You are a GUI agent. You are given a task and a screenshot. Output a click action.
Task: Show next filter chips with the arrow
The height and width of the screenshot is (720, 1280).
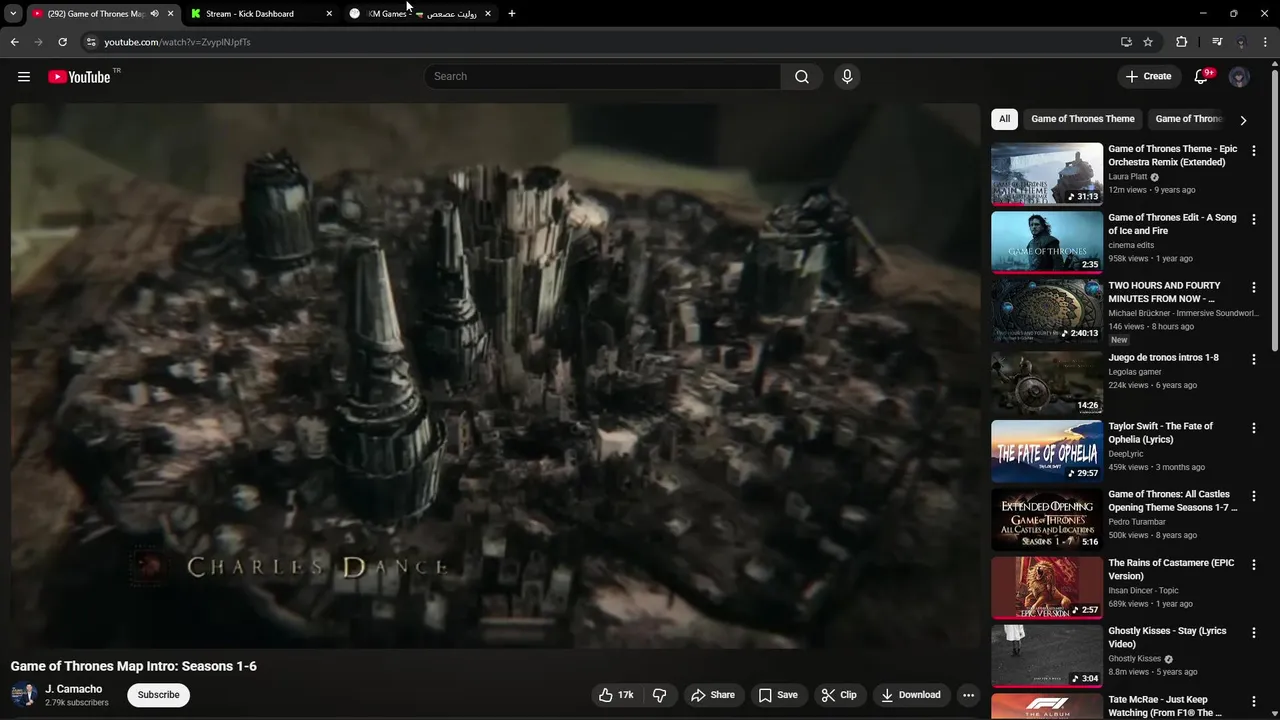[1243, 120]
